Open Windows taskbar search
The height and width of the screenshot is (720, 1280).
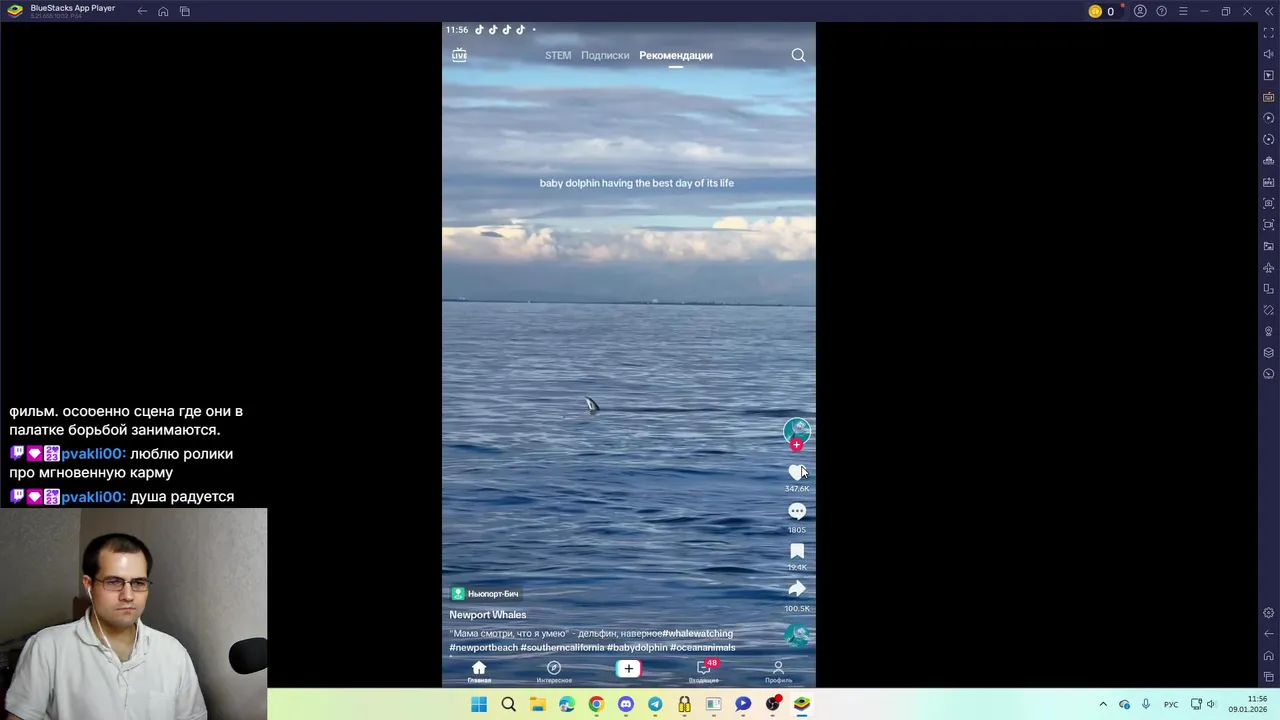click(x=508, y=704)
